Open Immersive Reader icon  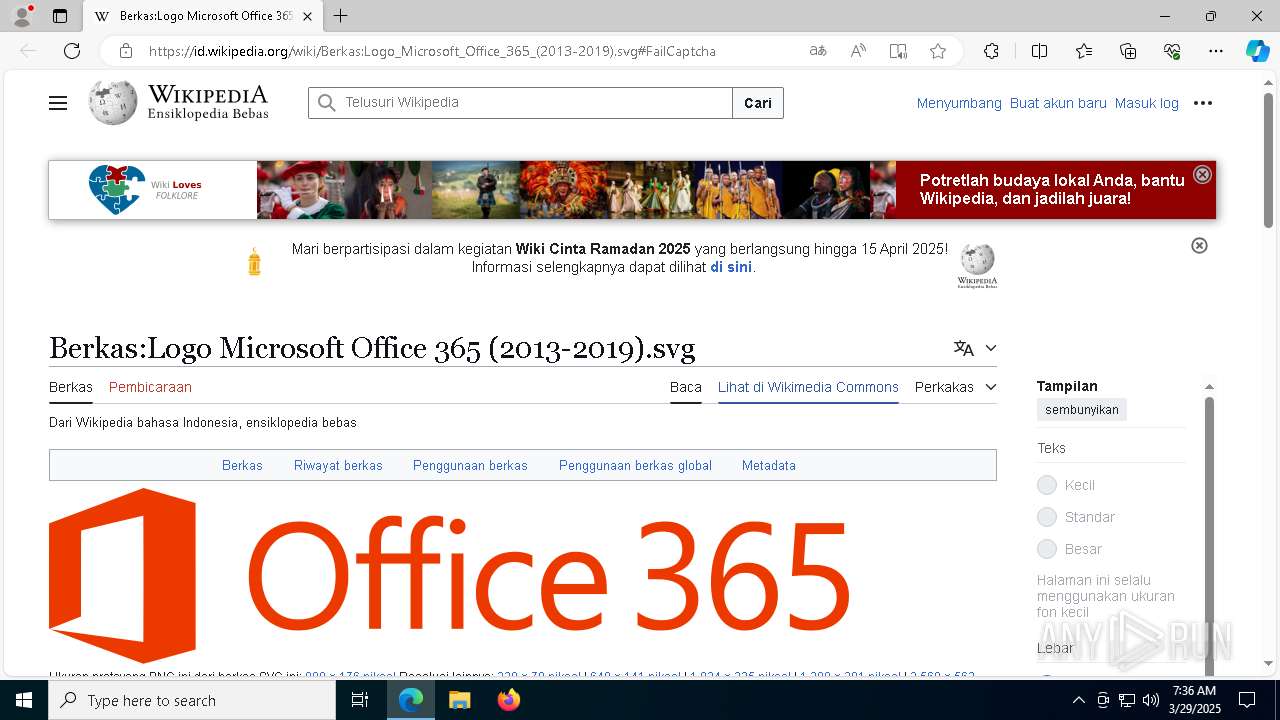[x=898, y=51]
